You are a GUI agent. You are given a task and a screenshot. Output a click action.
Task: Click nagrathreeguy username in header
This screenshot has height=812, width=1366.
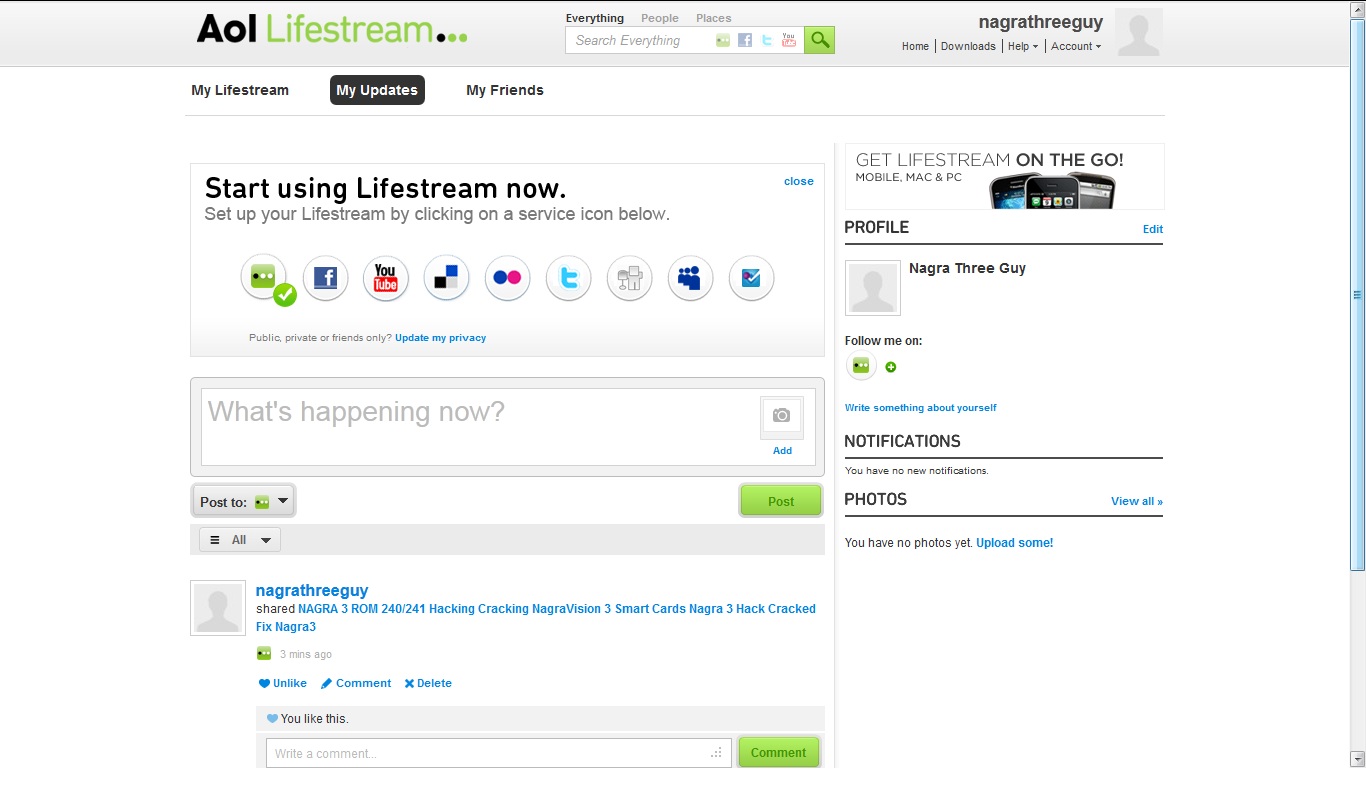(1041, 23)
